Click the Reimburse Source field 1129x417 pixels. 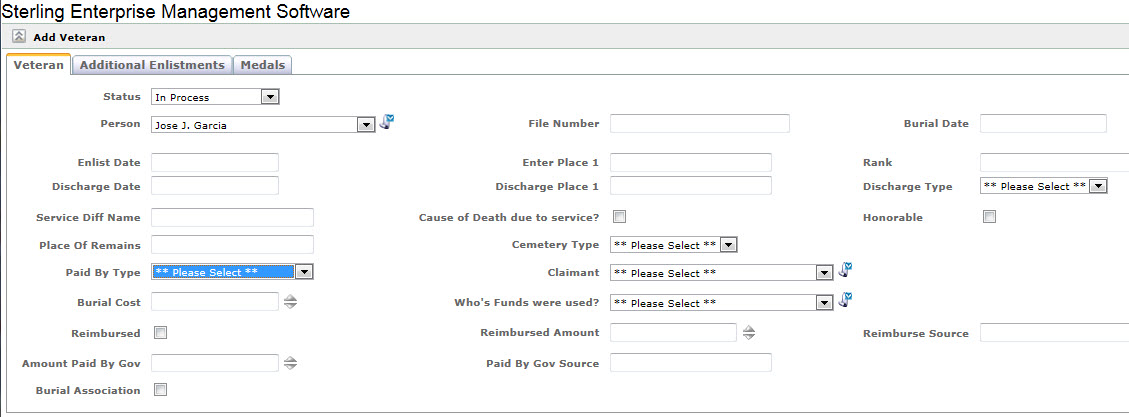coord(1054,333)
